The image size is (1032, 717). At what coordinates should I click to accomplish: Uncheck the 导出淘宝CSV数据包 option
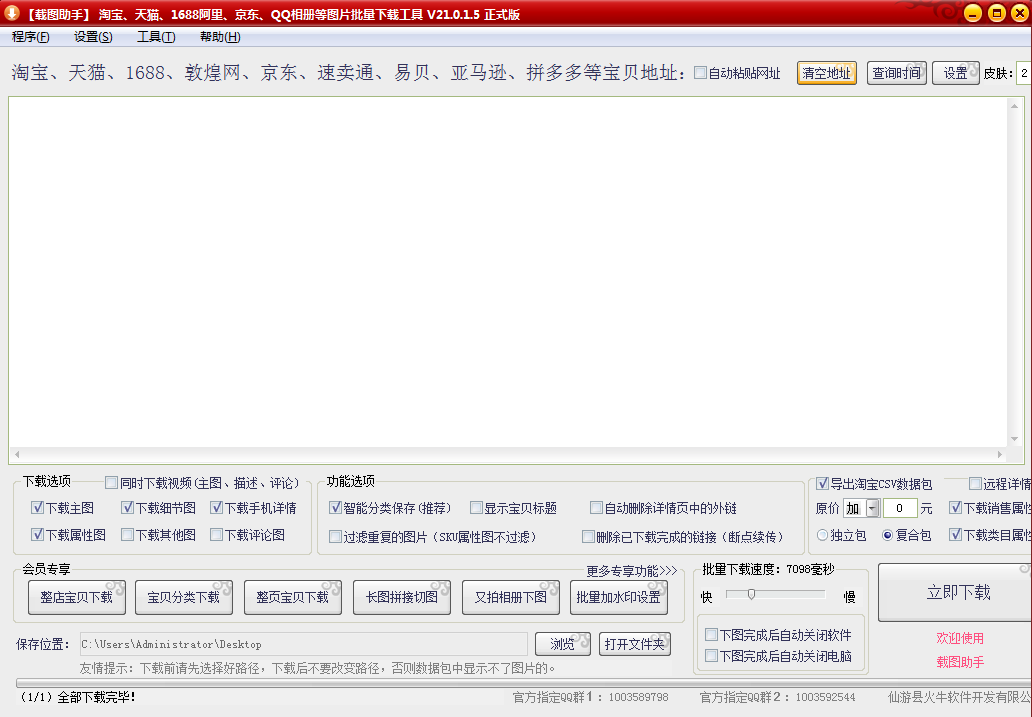point(822,483)
